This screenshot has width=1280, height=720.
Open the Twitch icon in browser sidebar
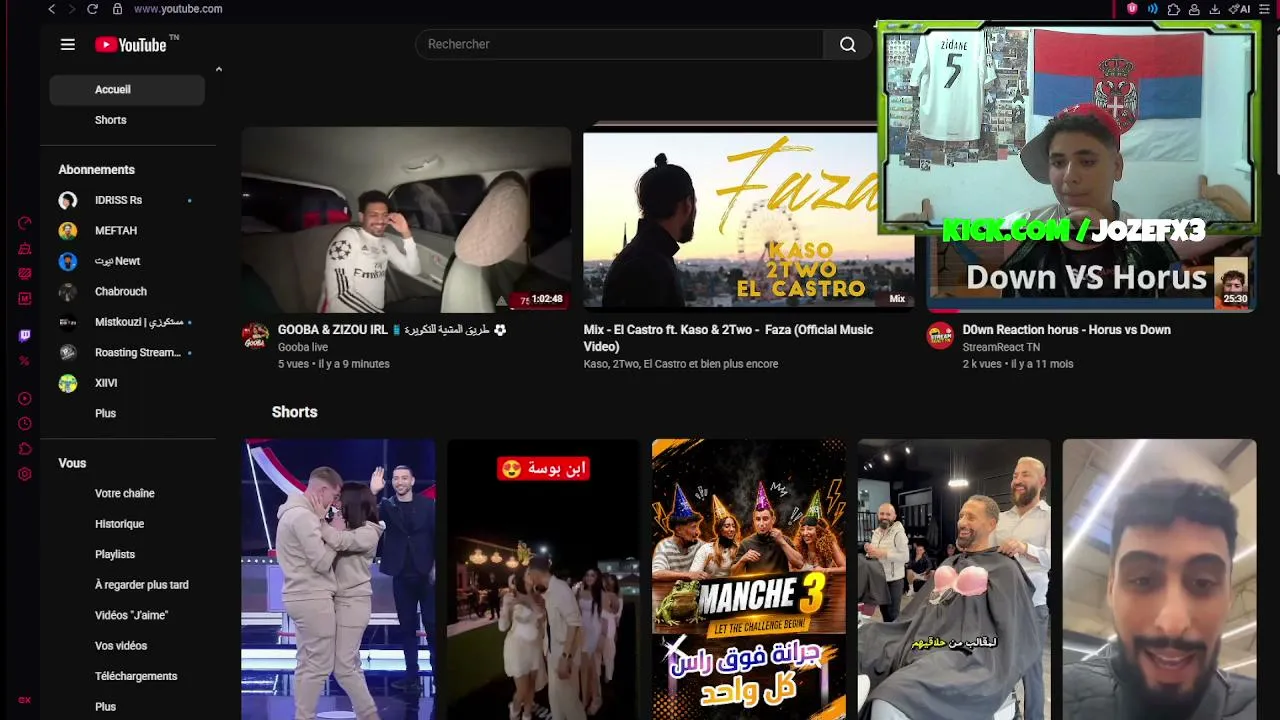point(25,336)
